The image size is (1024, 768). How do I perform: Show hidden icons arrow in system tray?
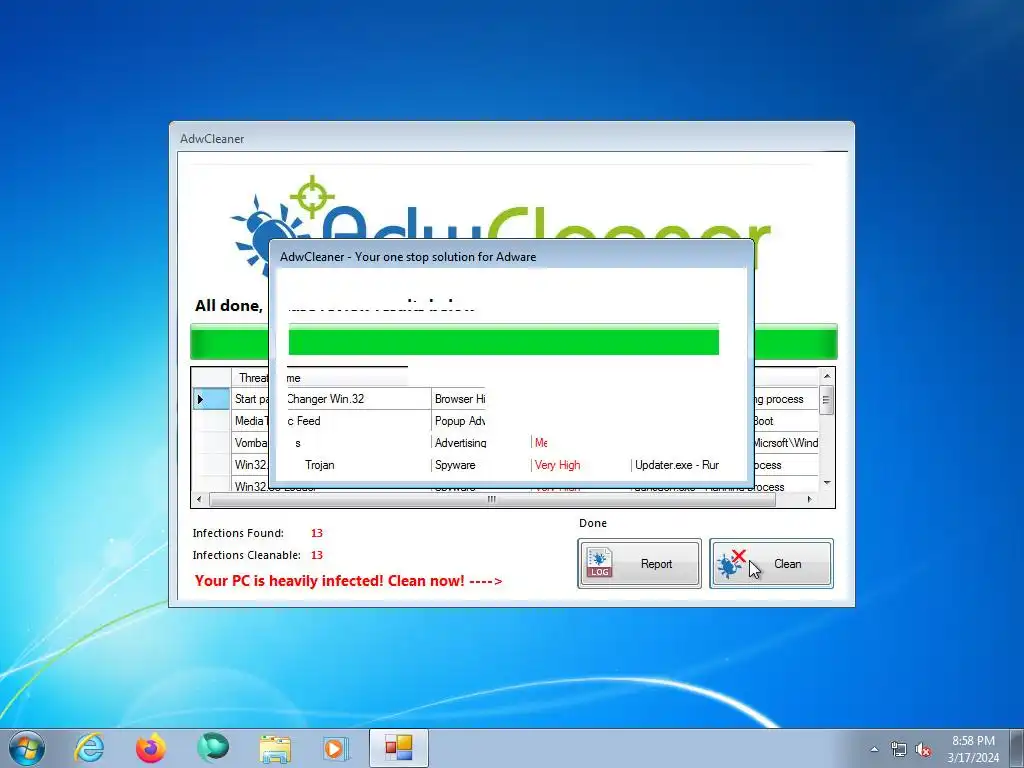[x=874, y=749]
